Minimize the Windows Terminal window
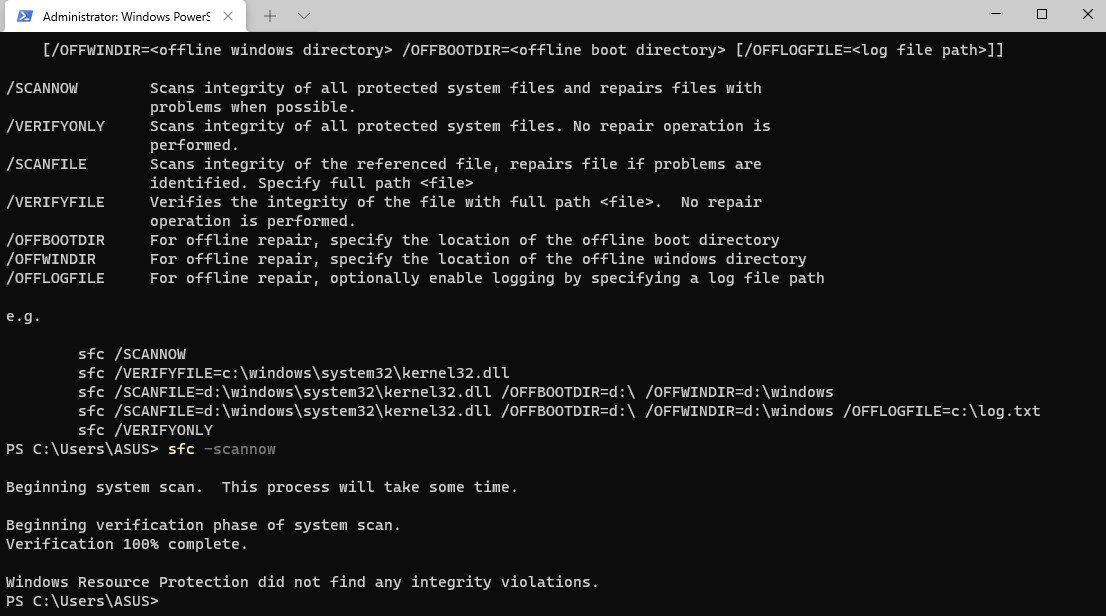This screenshot has height=616, width=1106. 995,15
